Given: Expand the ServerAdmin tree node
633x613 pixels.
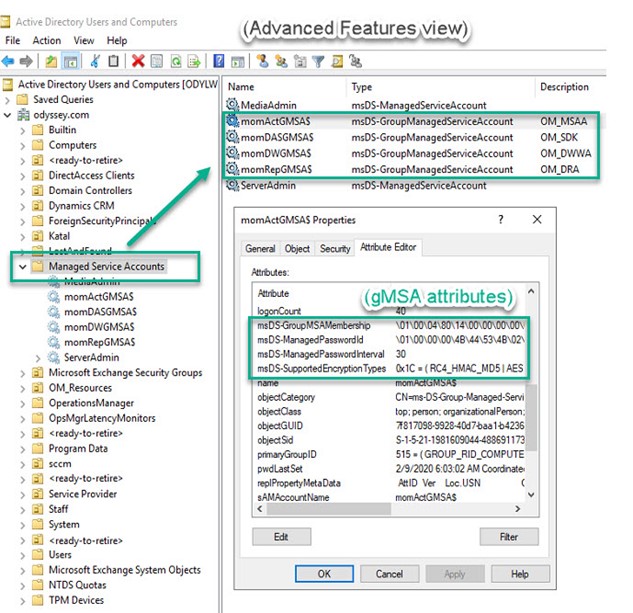Looking at the screenshot, I should pyautogui.click(x=39, y=357).
